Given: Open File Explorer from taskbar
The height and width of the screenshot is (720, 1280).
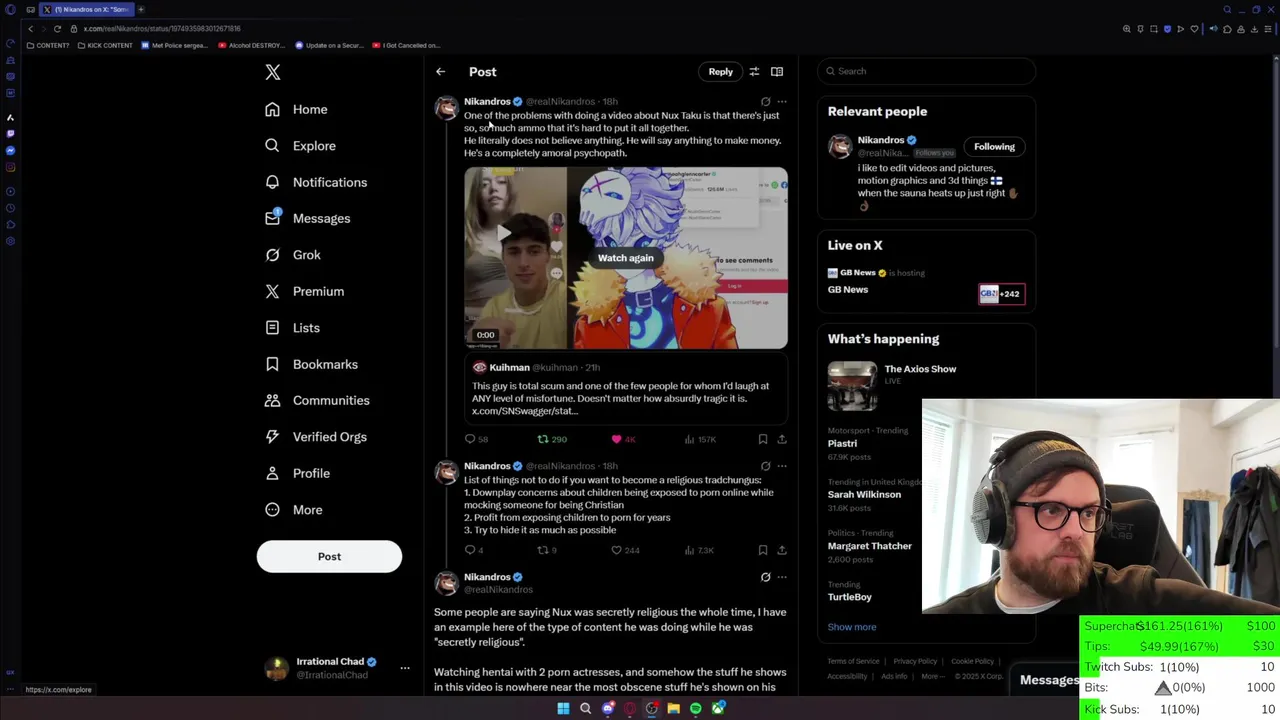Looking at the screenshot, I should pyautogui.click(x=674, y=709).
